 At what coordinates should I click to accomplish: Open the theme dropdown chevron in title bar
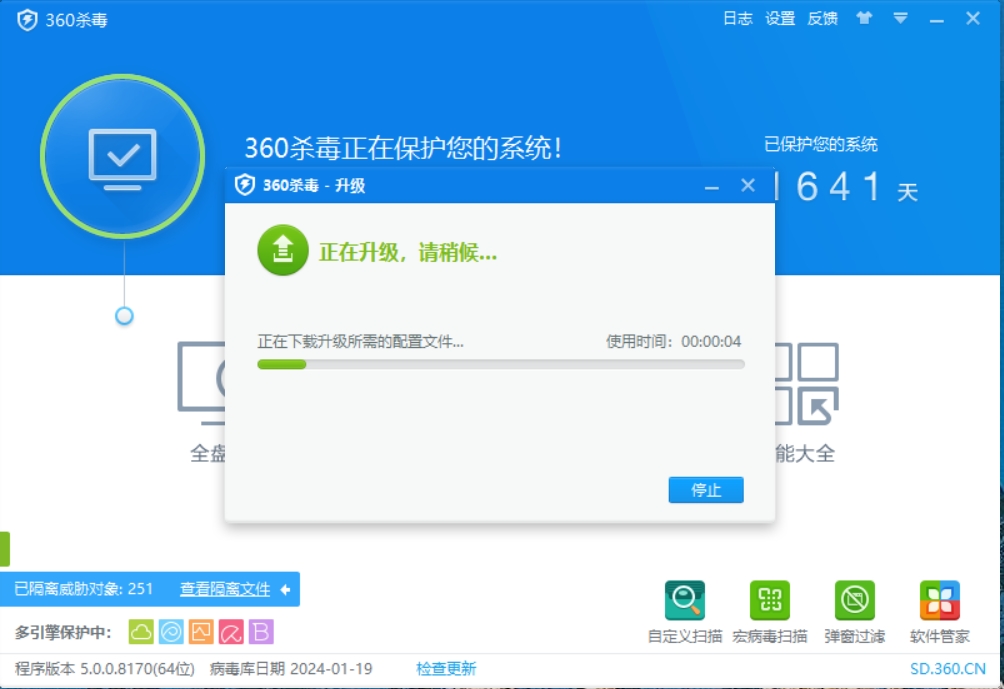pyautogui.click(x=901, y=17)
